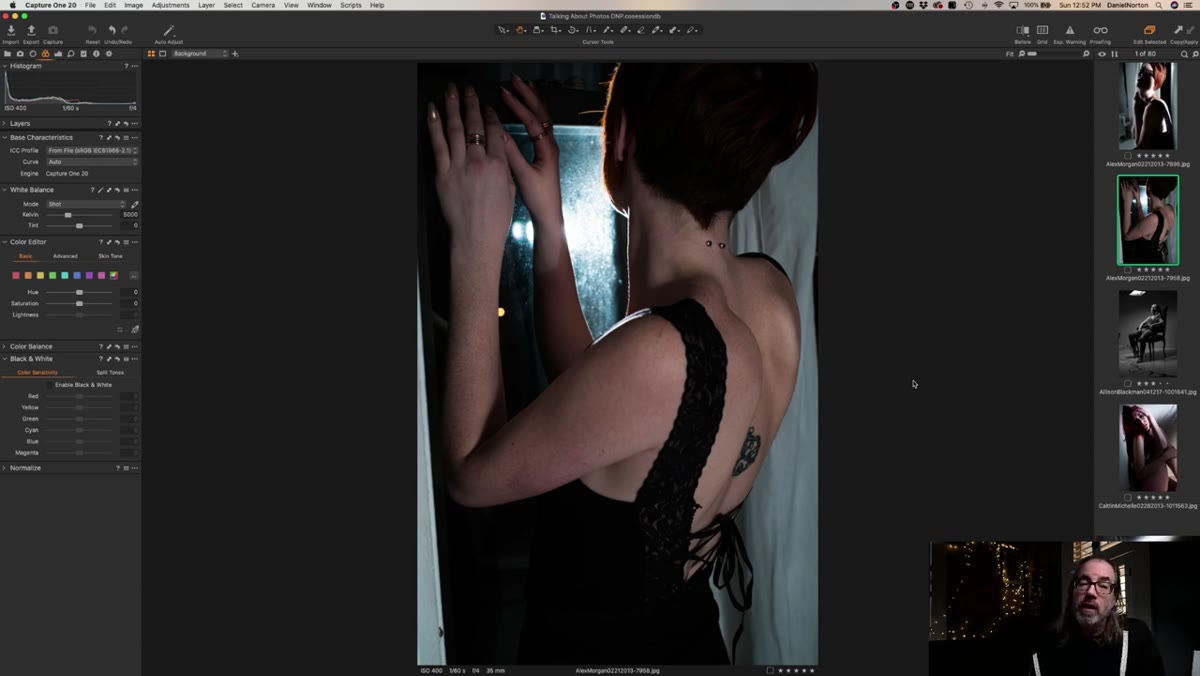Click the Auto Adjust magic wand
Screen dimensions: 1200x676
(168, 31)
